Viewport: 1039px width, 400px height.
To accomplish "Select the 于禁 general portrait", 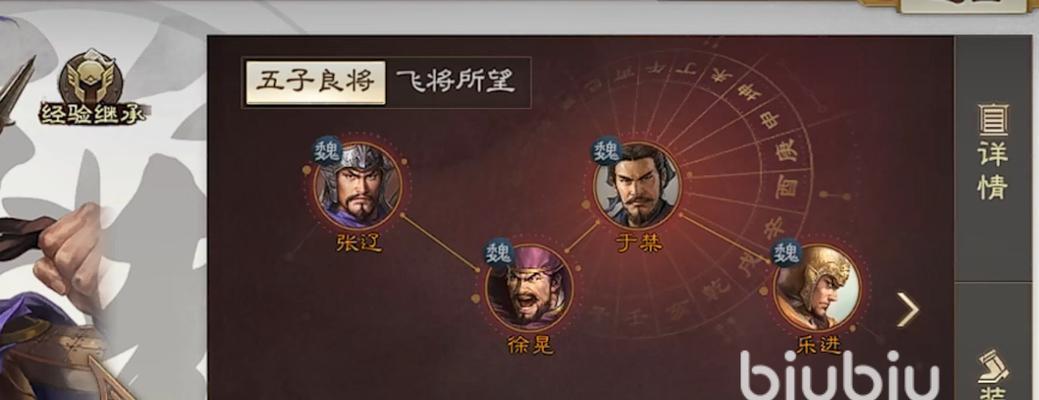I will point(637,186).
